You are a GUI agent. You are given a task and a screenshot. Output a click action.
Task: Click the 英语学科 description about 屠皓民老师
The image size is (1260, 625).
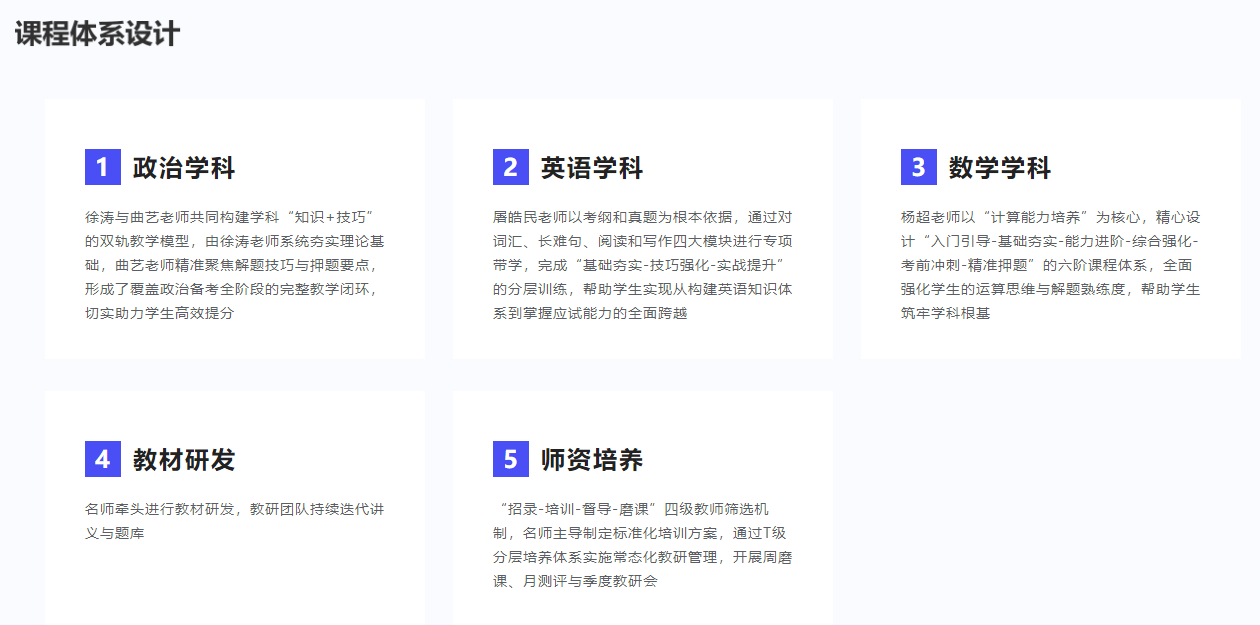[x=642, y=265]
